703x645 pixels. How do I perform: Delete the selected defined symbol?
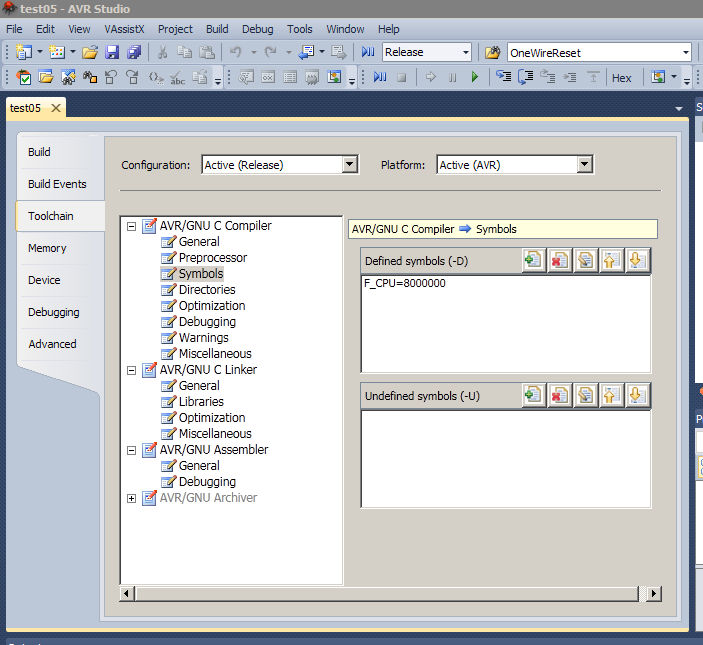tap(559, 261)
